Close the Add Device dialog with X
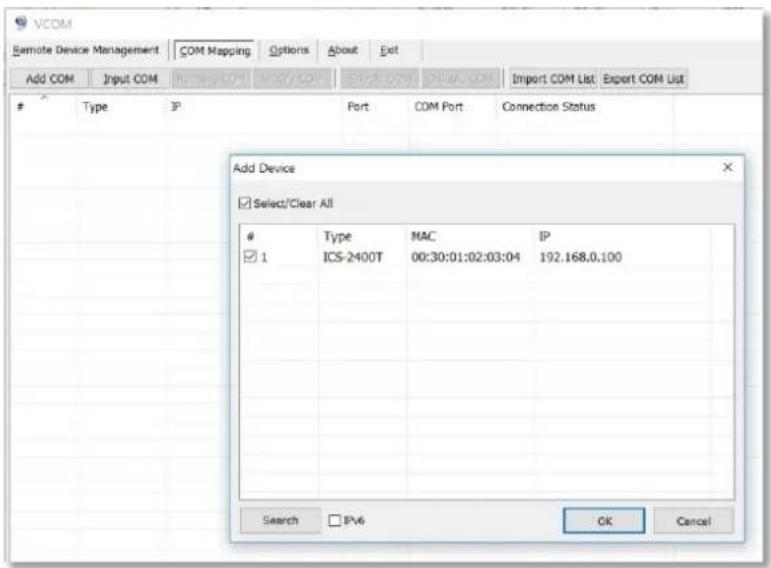 728,168
